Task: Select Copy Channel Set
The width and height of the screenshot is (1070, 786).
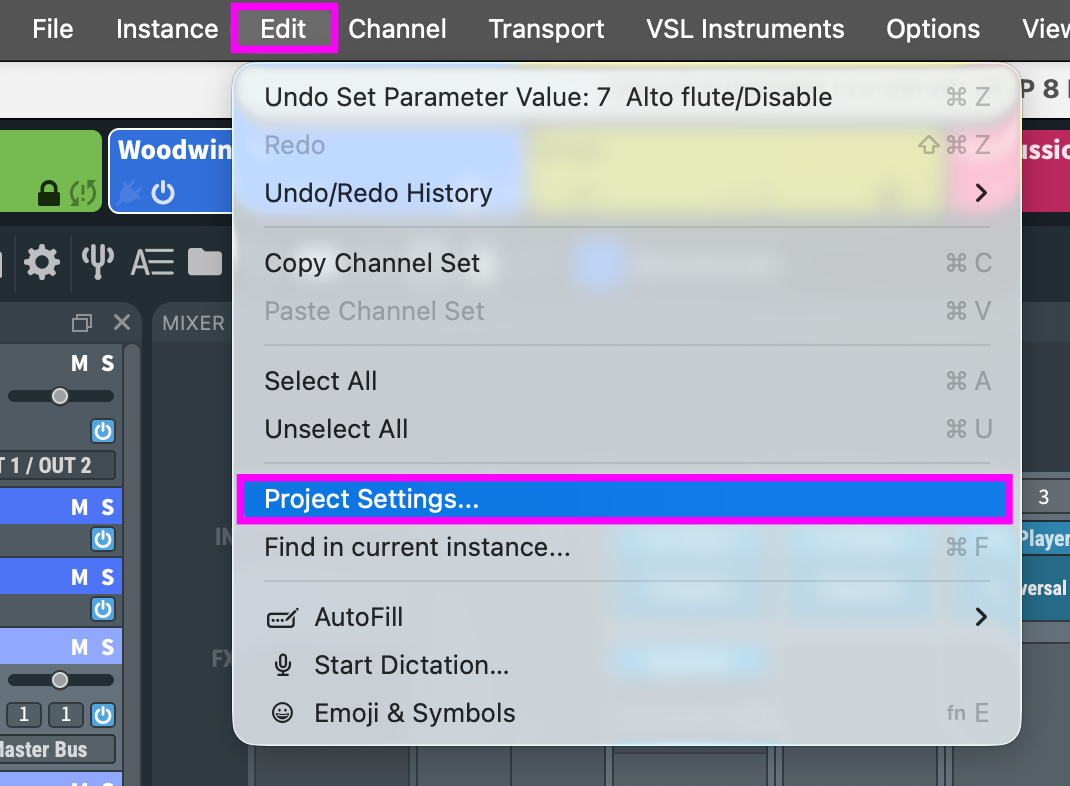Action: [372, 263]
